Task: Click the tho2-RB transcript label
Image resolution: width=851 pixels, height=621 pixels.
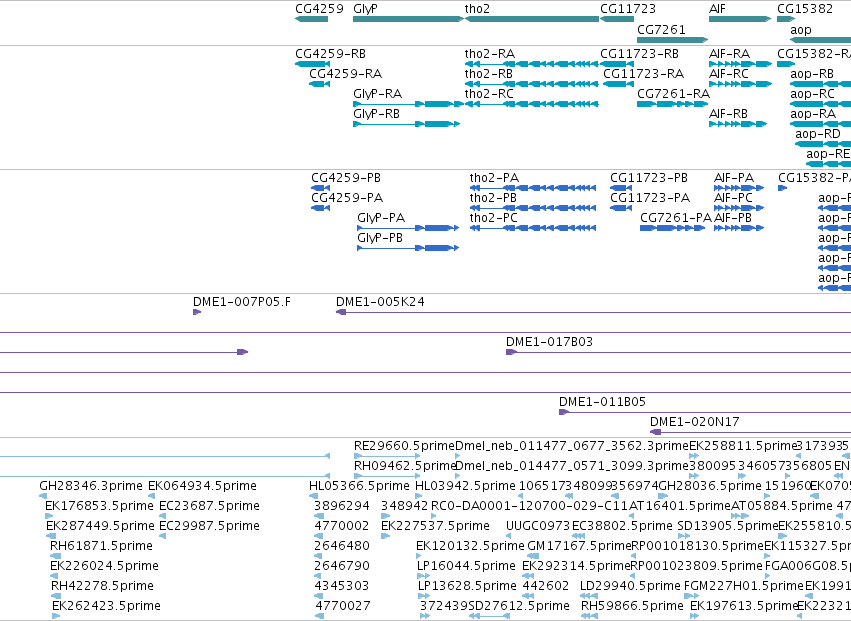Action: [x=488, y=74]
